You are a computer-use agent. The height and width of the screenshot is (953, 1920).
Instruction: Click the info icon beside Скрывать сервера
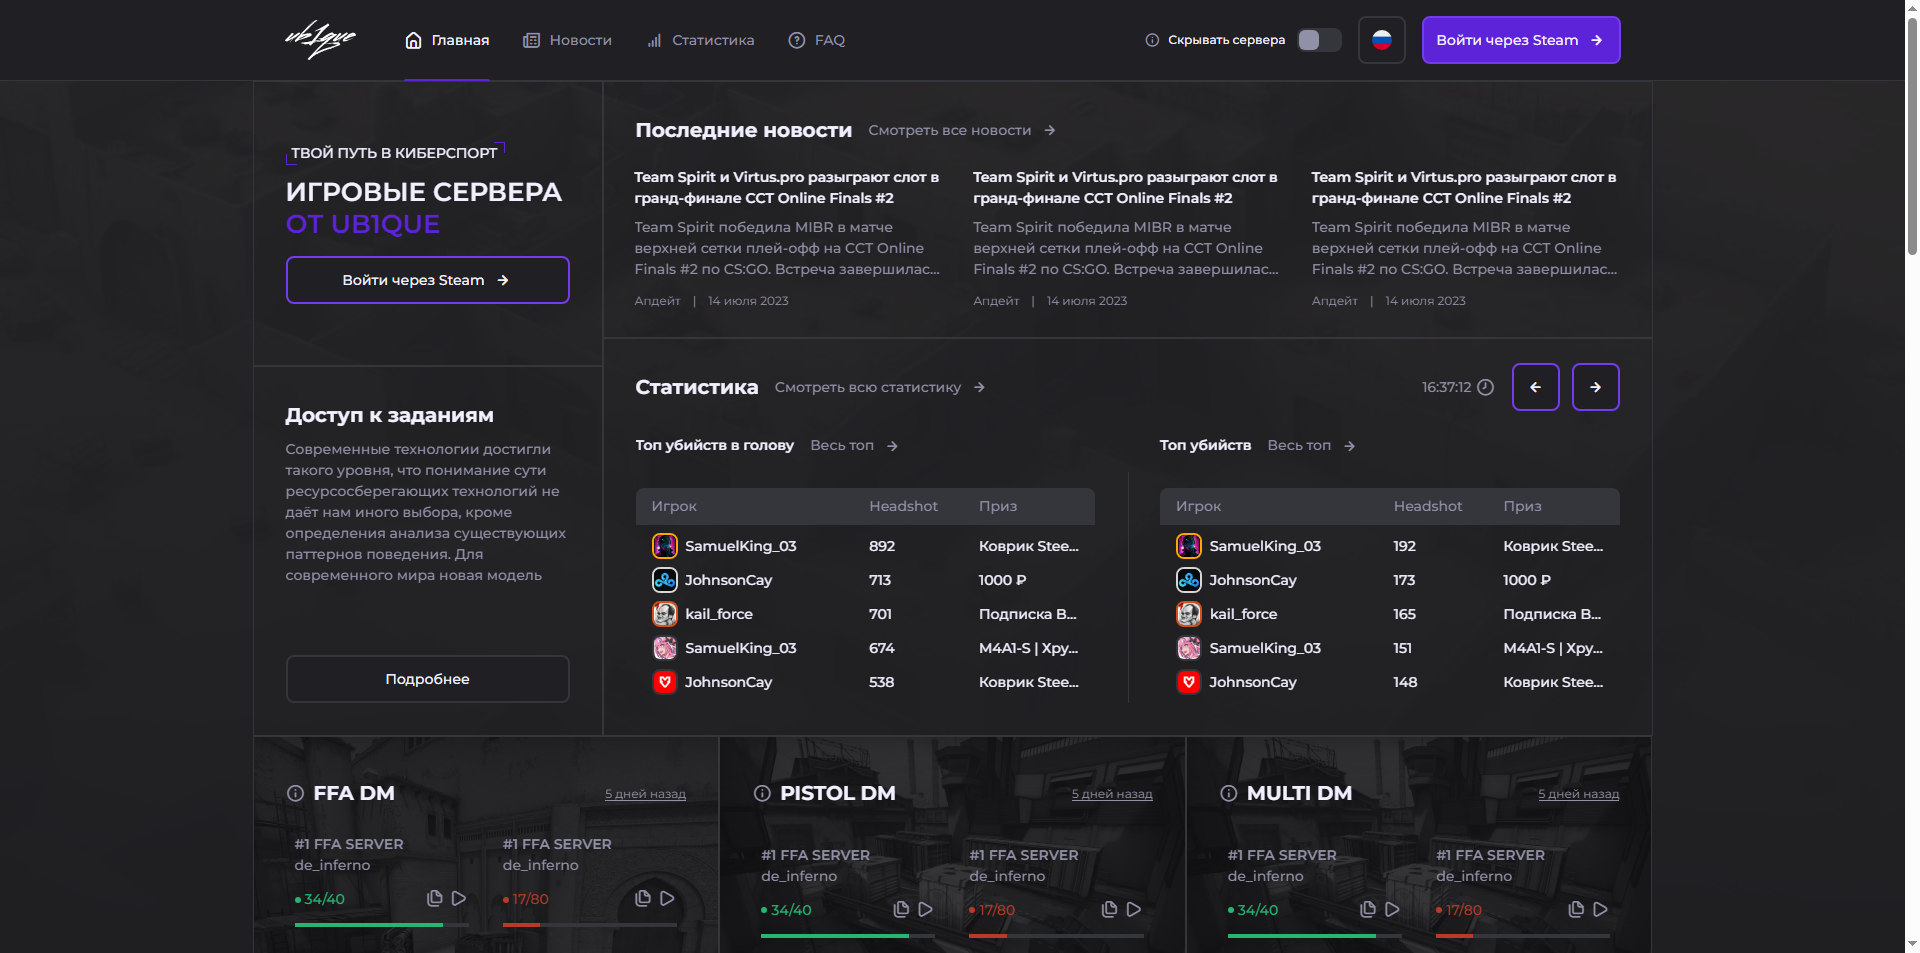coord(1152,40)
